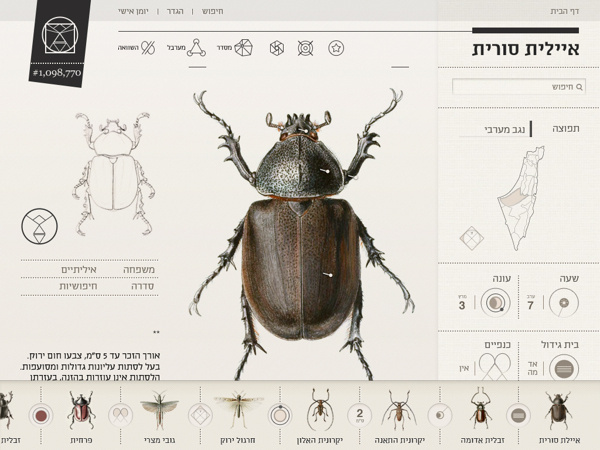Open the נגב מערבי region selector
600x450 pixels.
[496, 129]
